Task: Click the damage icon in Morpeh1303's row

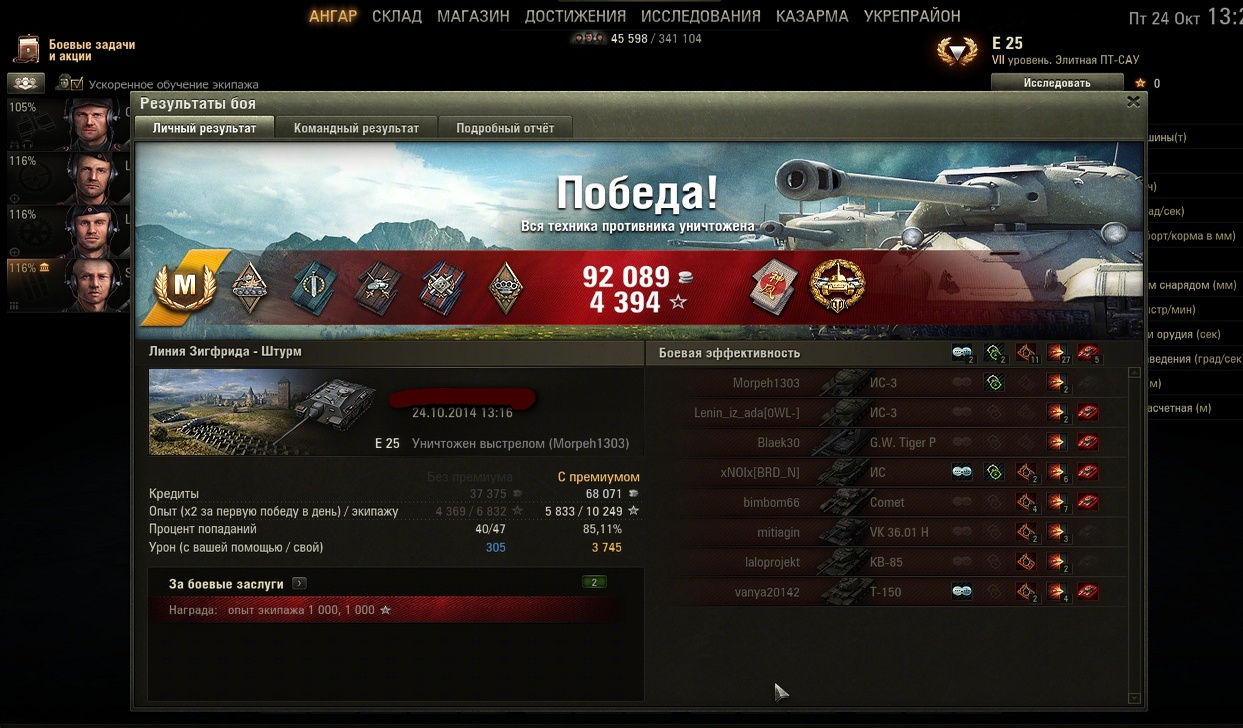Action: [1057, 383]
